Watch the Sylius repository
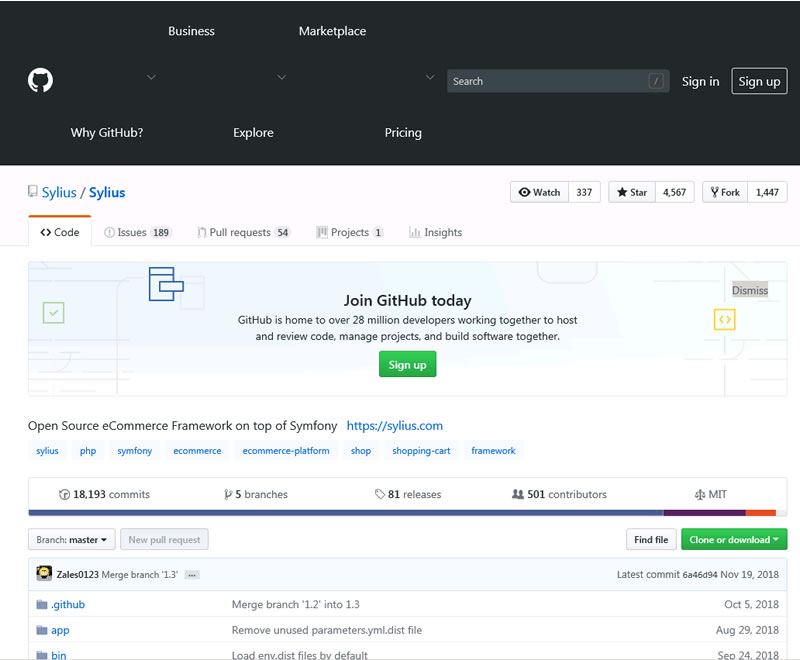This screenshot has width=800, height=660. coord(538,192)
